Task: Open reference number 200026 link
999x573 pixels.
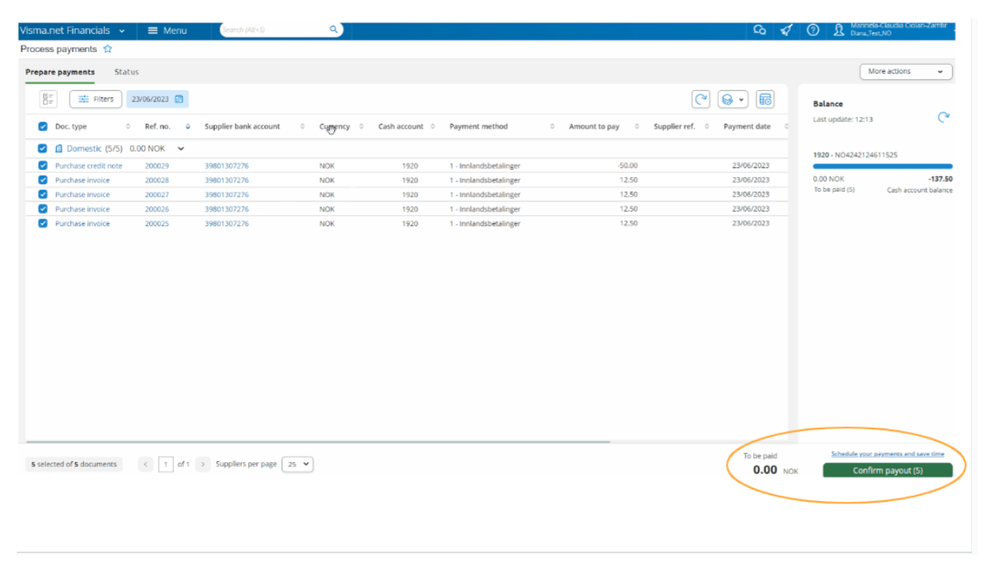Action: click(x=157, y=209)
